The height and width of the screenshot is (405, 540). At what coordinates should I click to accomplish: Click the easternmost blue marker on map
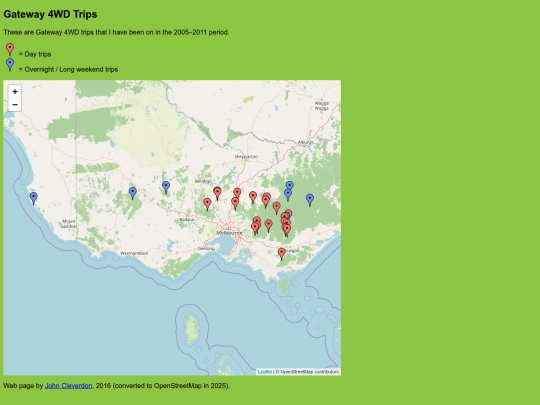[x=310, y=200]
